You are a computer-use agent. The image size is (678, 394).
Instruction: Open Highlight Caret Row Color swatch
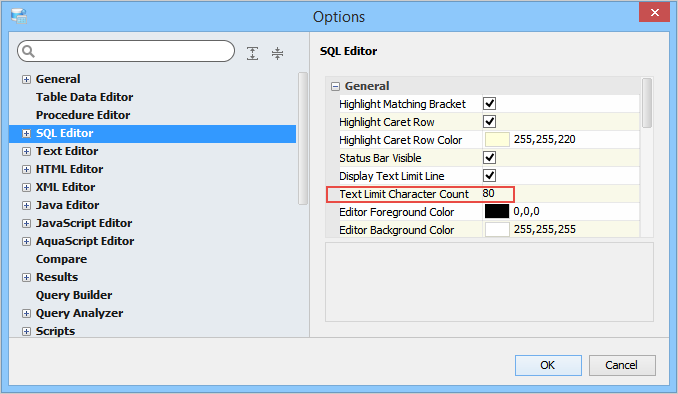pos(497,140)
